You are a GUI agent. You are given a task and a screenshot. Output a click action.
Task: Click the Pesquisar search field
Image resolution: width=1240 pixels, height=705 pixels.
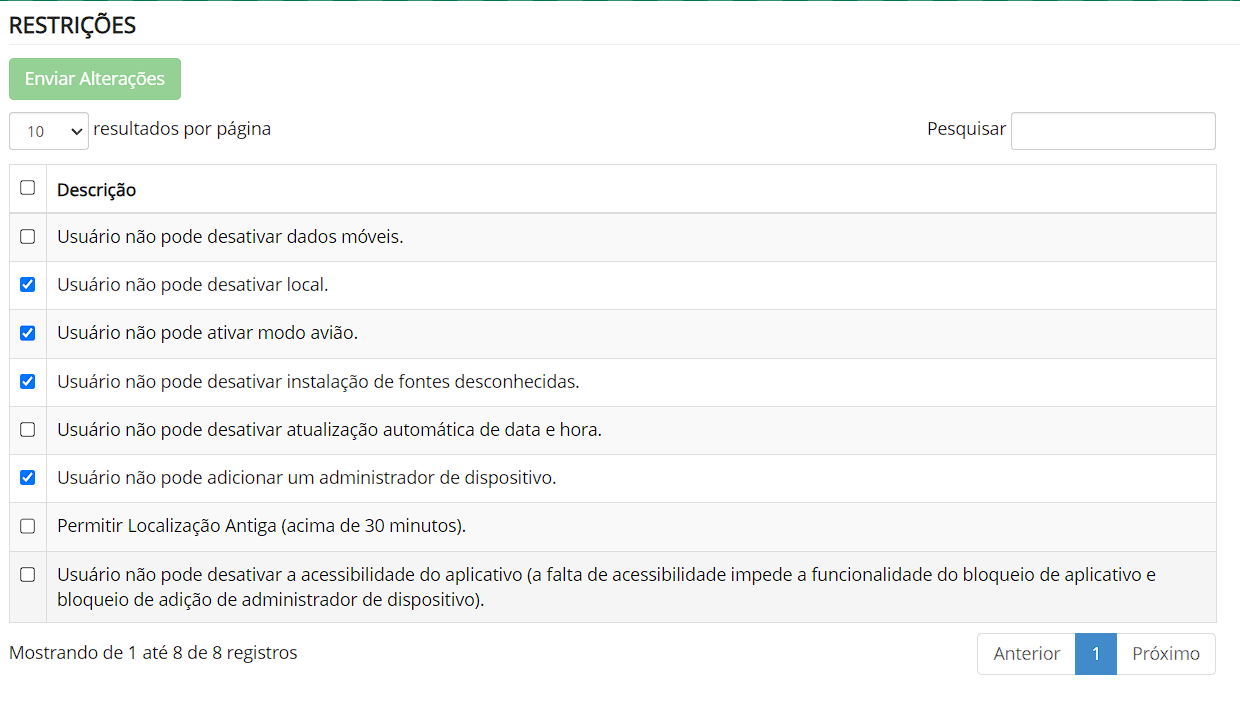(x=1113, y=131)
